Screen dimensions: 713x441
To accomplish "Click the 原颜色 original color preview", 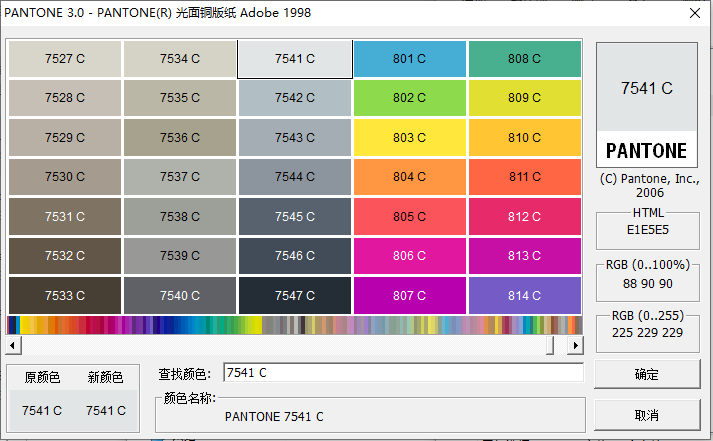I will (x=42, y=410).
